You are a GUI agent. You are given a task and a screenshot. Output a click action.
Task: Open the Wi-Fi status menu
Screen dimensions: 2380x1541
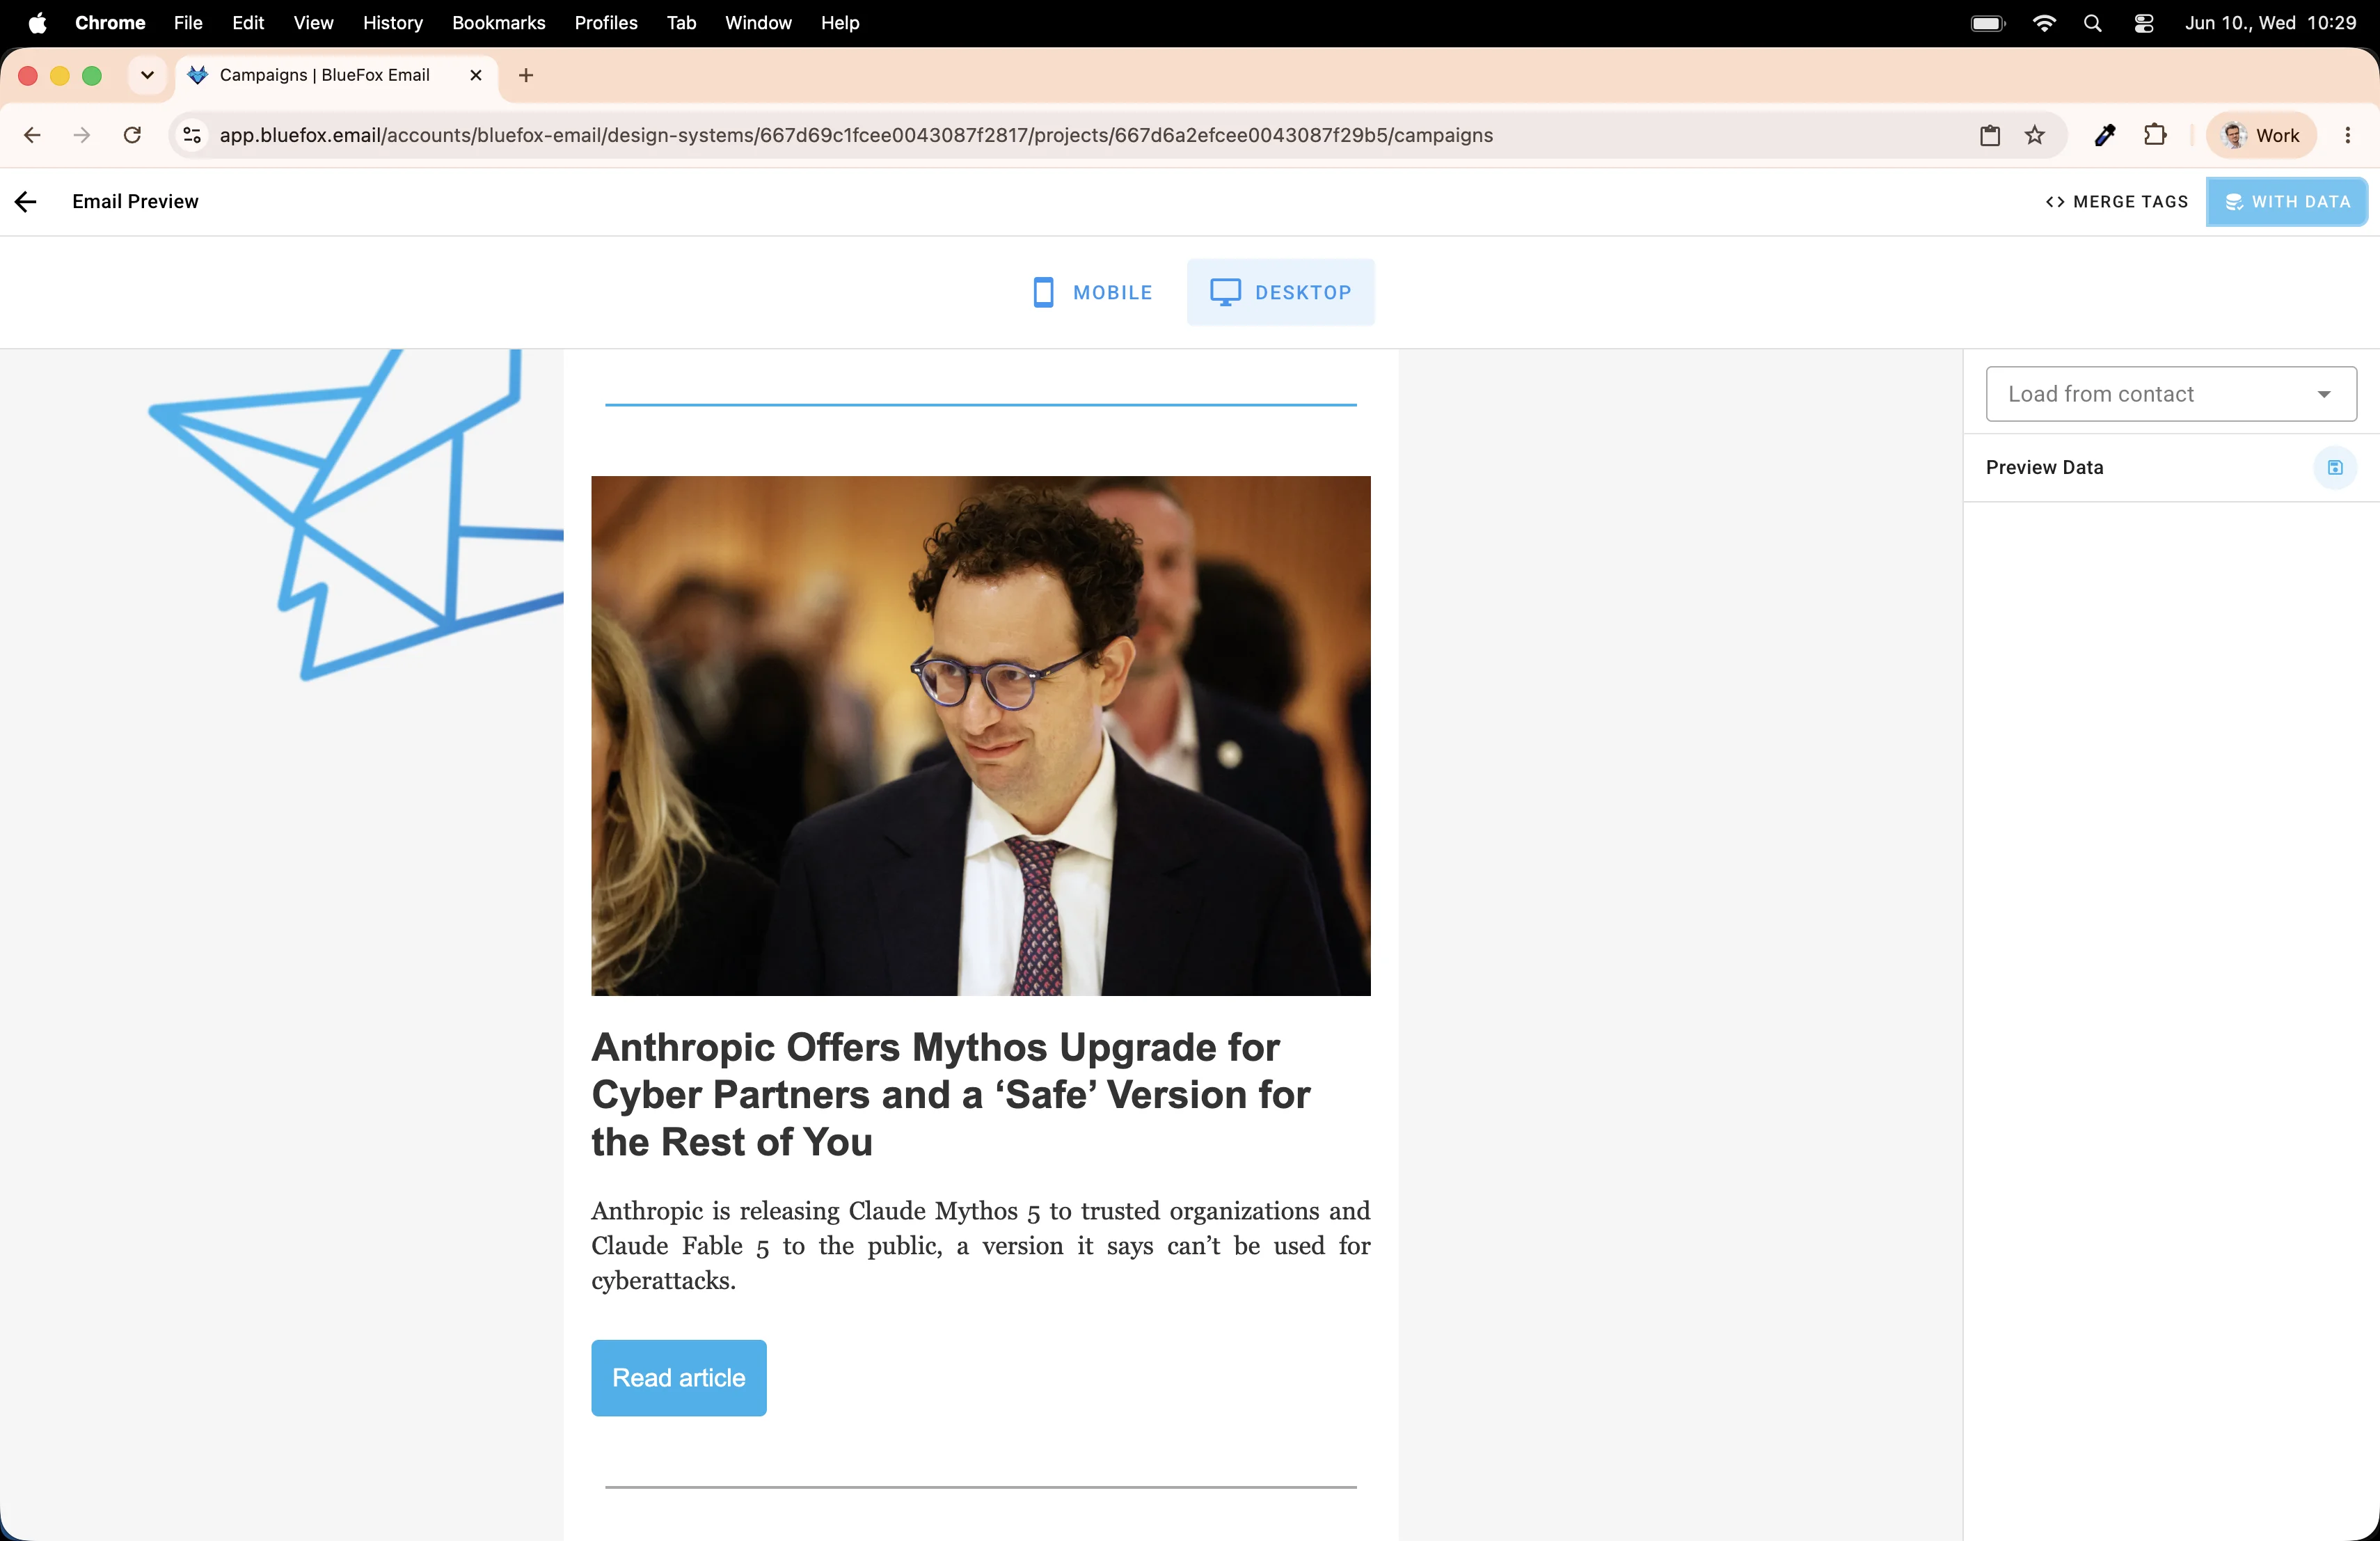click(2044, 23)
